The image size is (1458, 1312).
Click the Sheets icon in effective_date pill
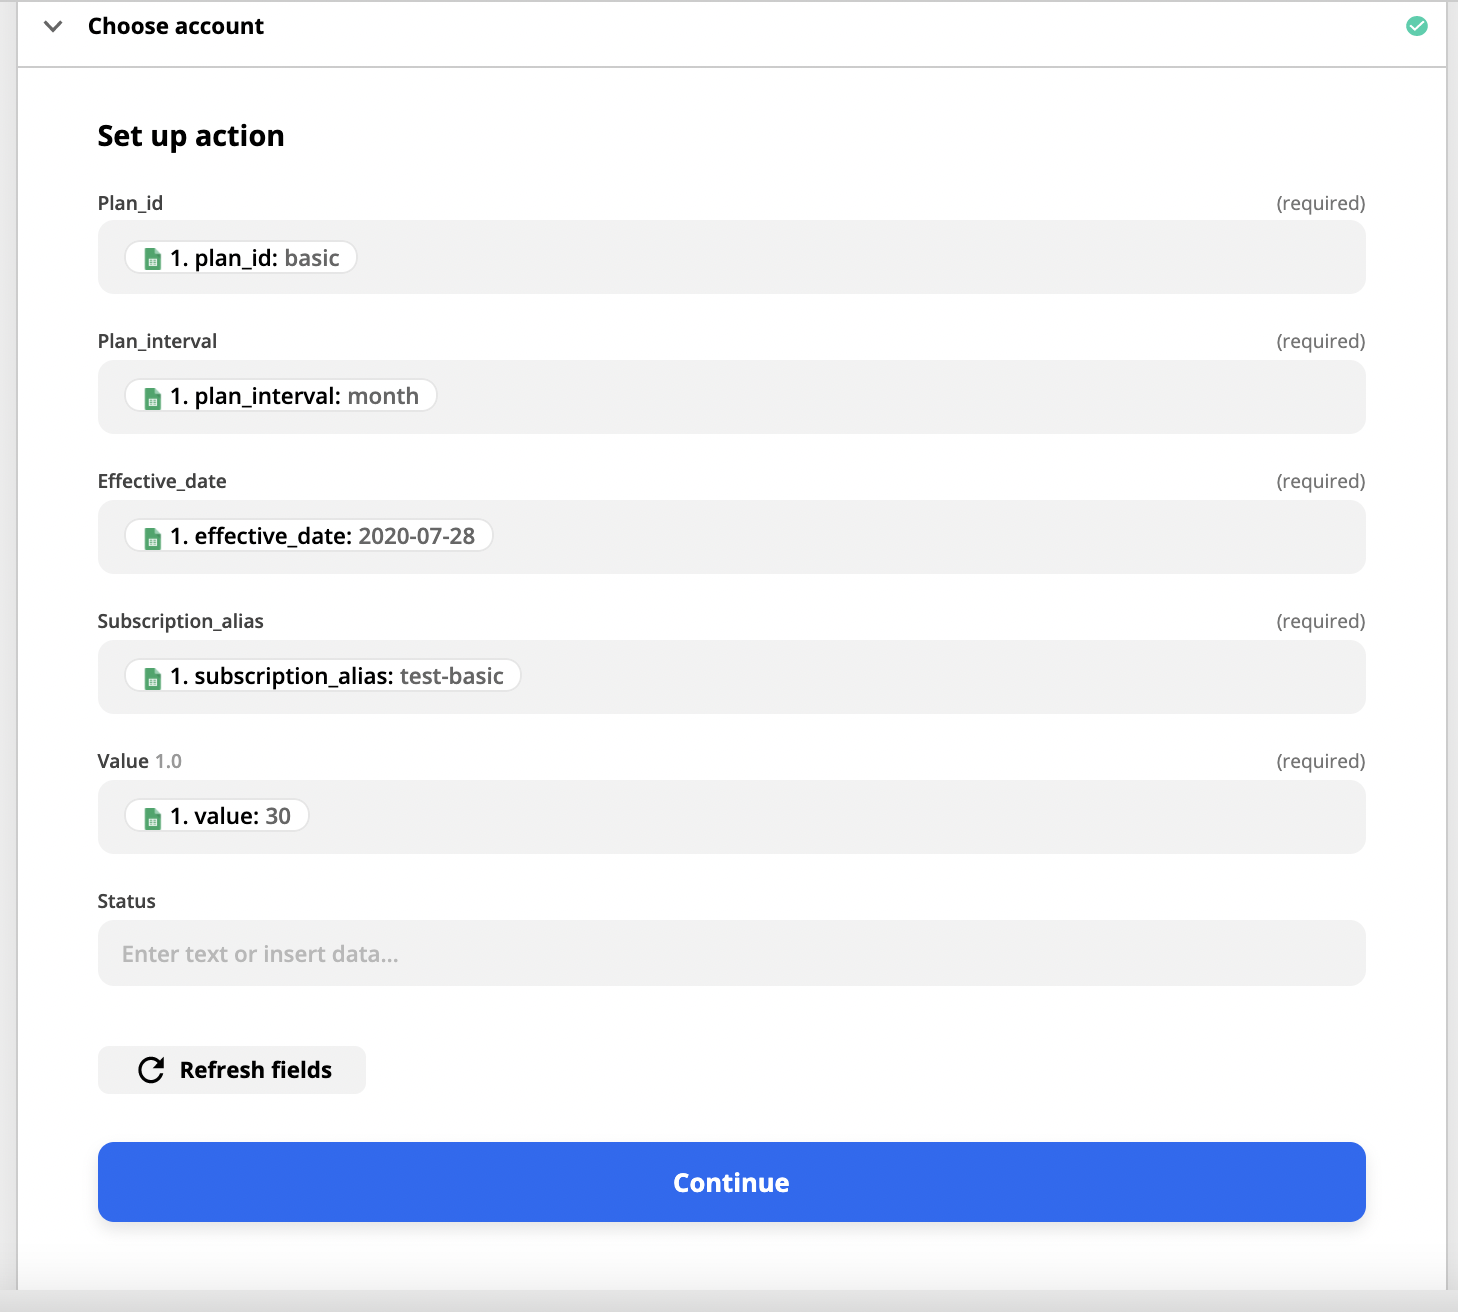[153, 537]
